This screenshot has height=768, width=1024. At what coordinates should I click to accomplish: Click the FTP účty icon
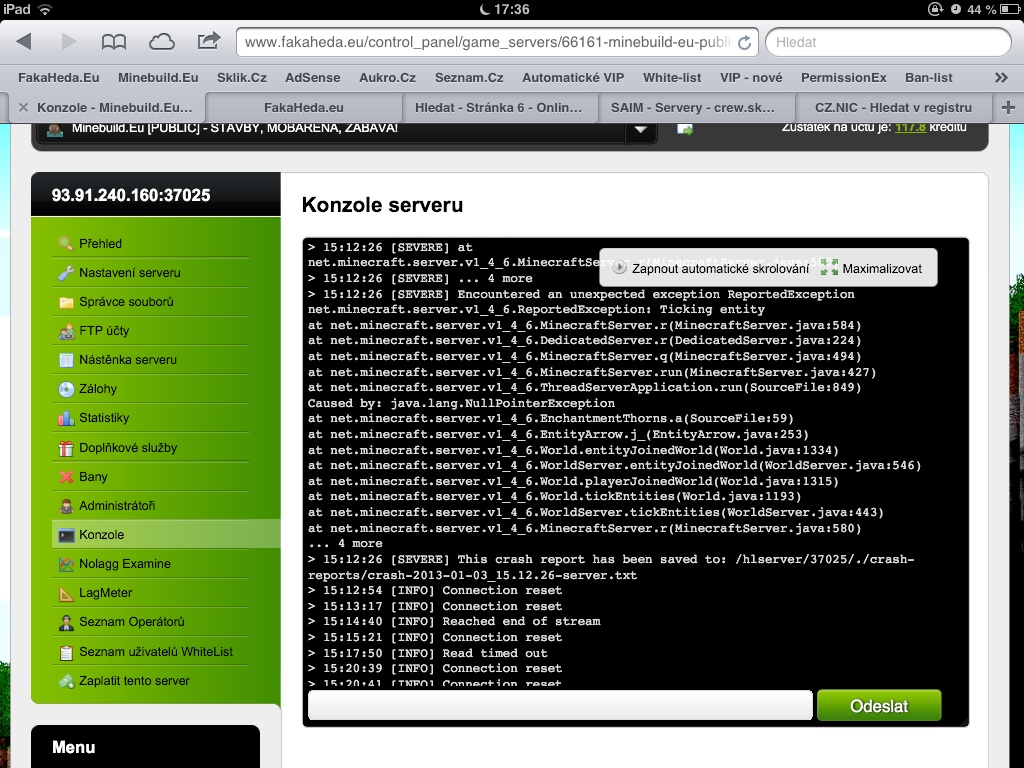[66, 331]
